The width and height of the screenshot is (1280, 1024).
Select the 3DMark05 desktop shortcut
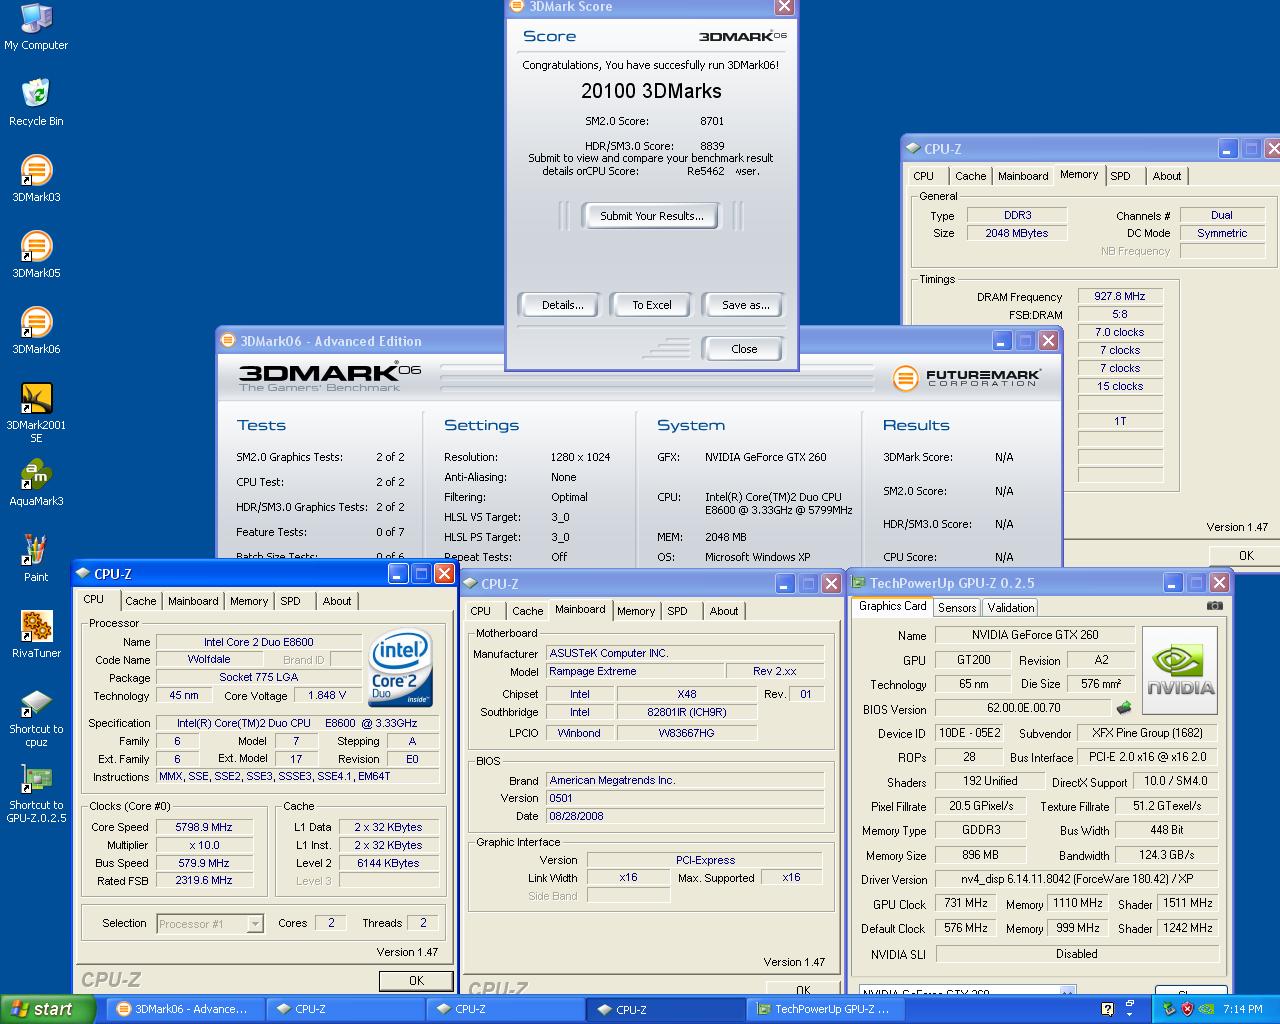click(36, 254)
